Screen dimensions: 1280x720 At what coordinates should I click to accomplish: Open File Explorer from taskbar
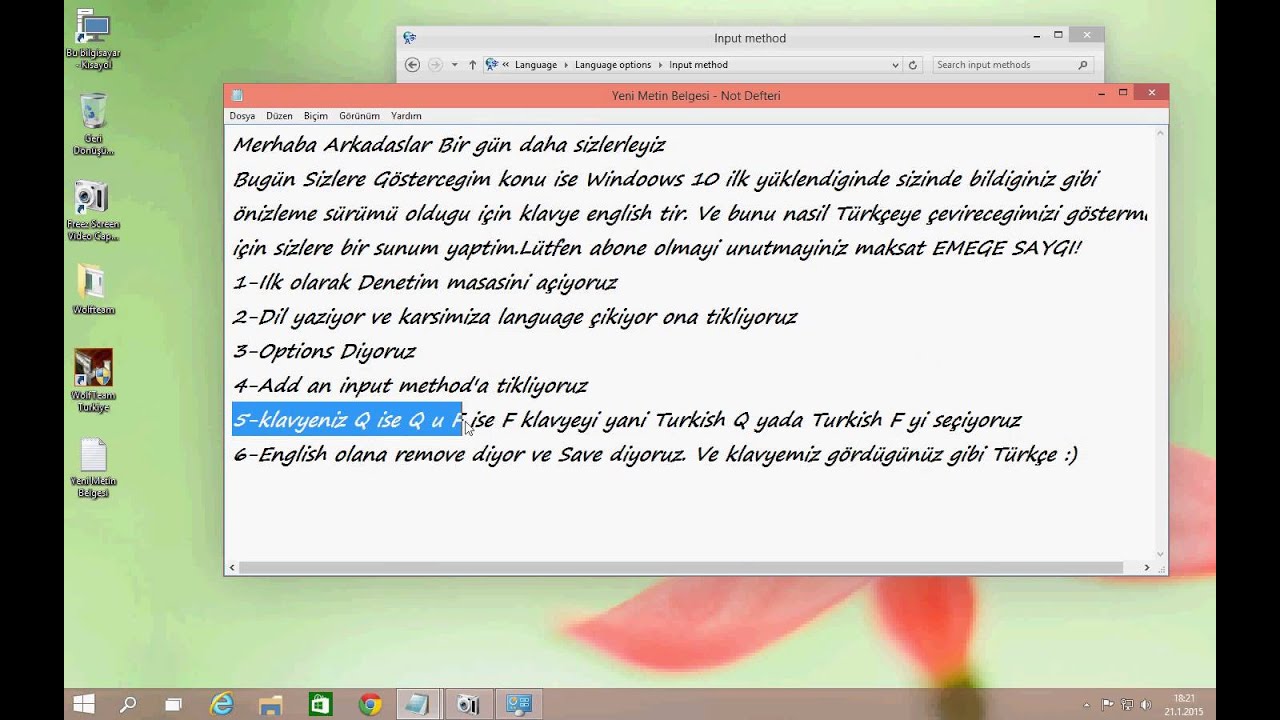[270, 704]
